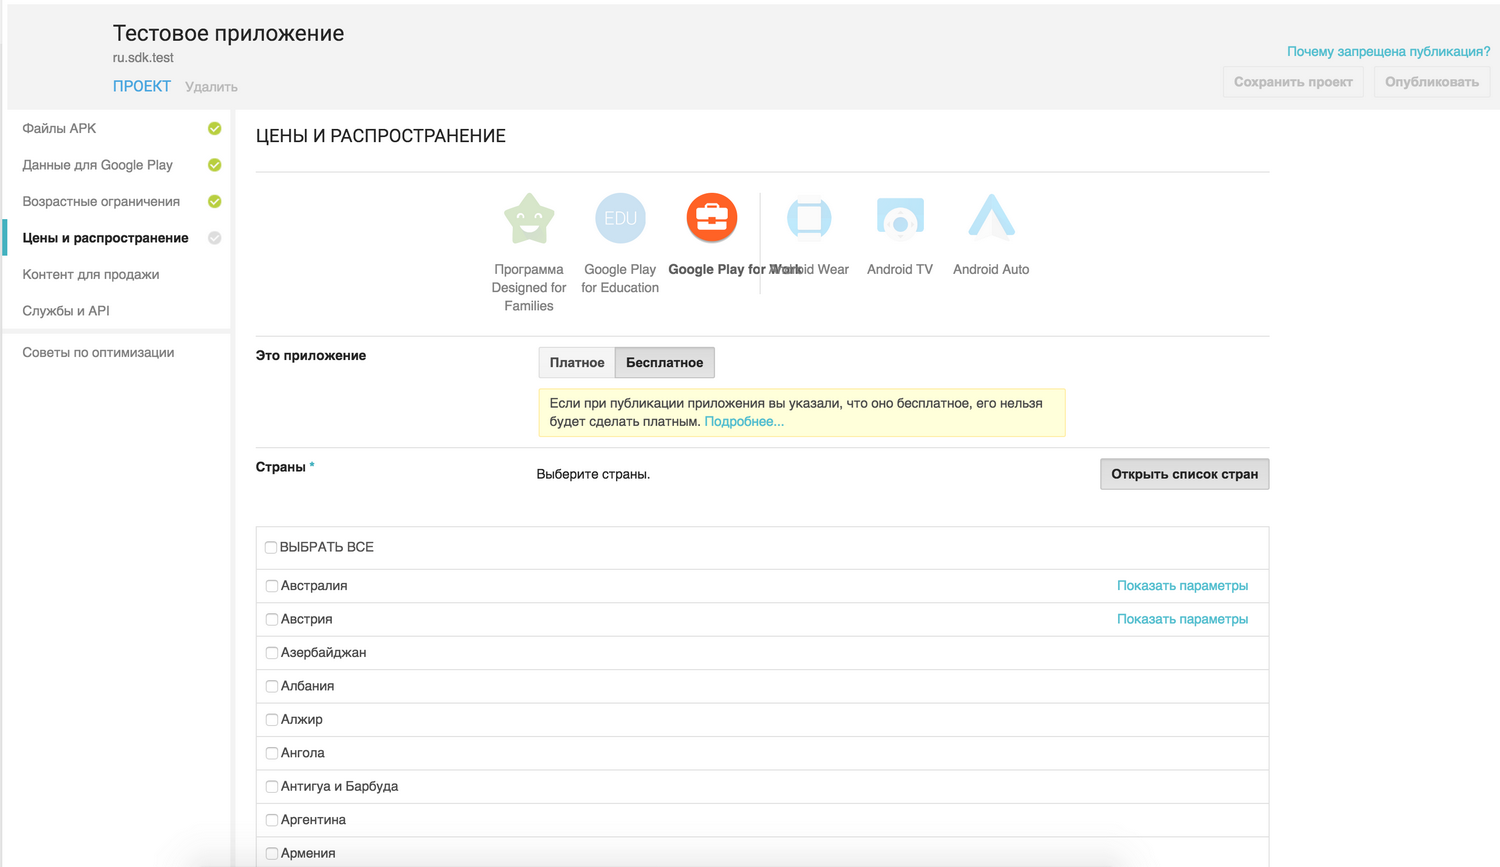
Task: Open the country list with Открыть список стран
Action: pyautogui.click(x=1184, y=474)
